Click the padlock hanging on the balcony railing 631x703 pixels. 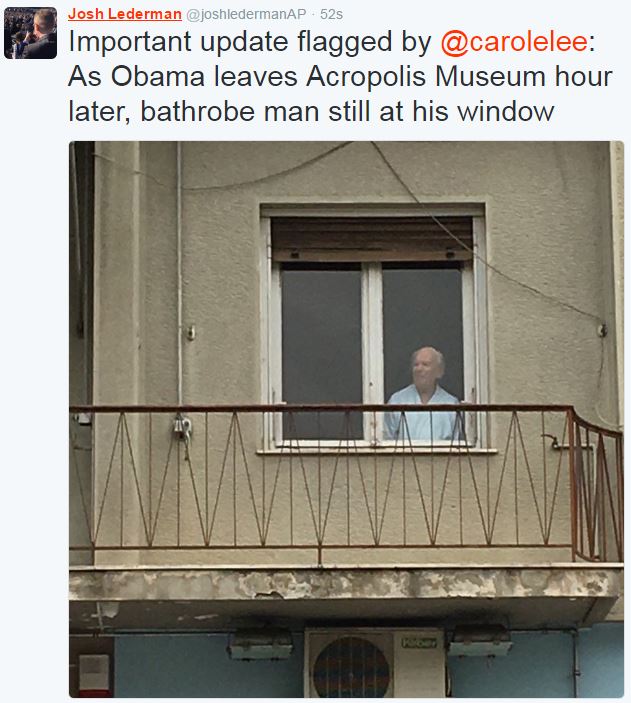click(x=182, y=429)
